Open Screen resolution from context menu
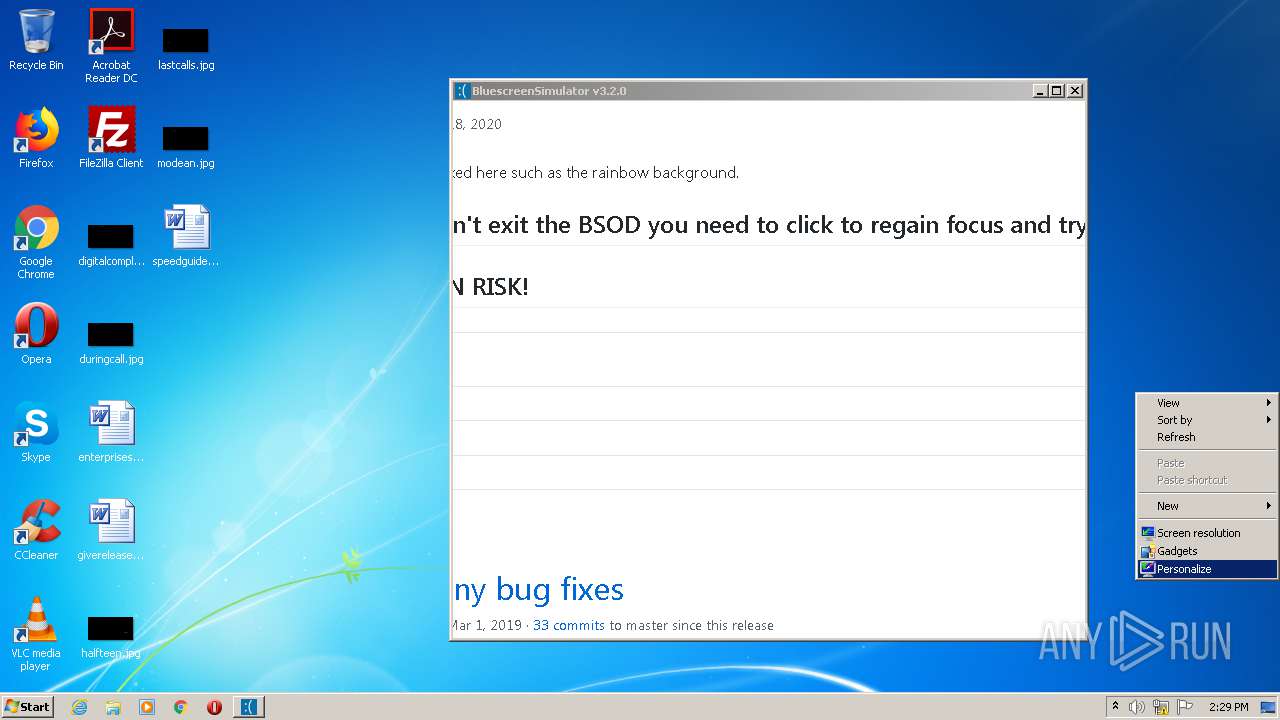The width and height of the screenshot is (1280, 720). (1207, 533)
